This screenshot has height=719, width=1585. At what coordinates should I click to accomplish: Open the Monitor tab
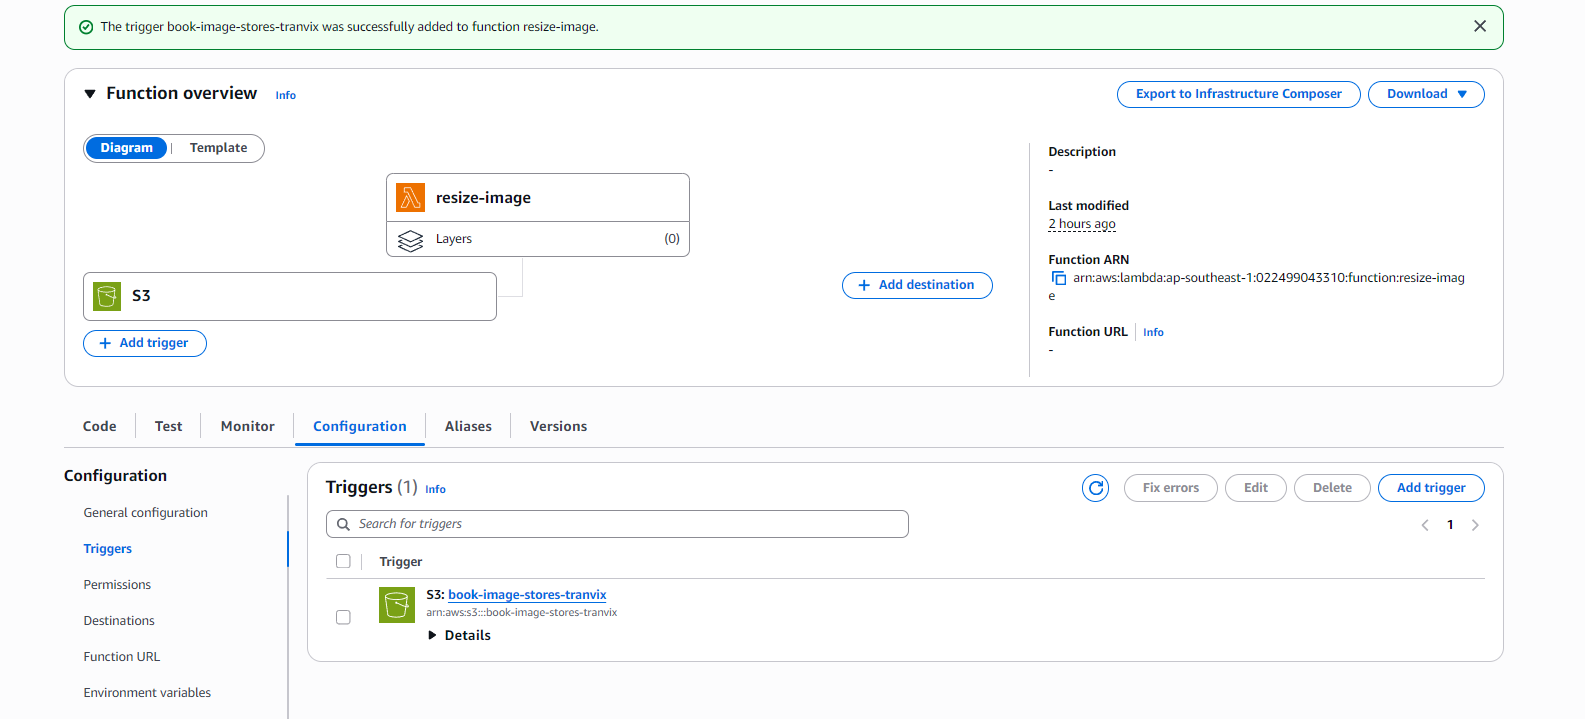click(x=248, y=426)
